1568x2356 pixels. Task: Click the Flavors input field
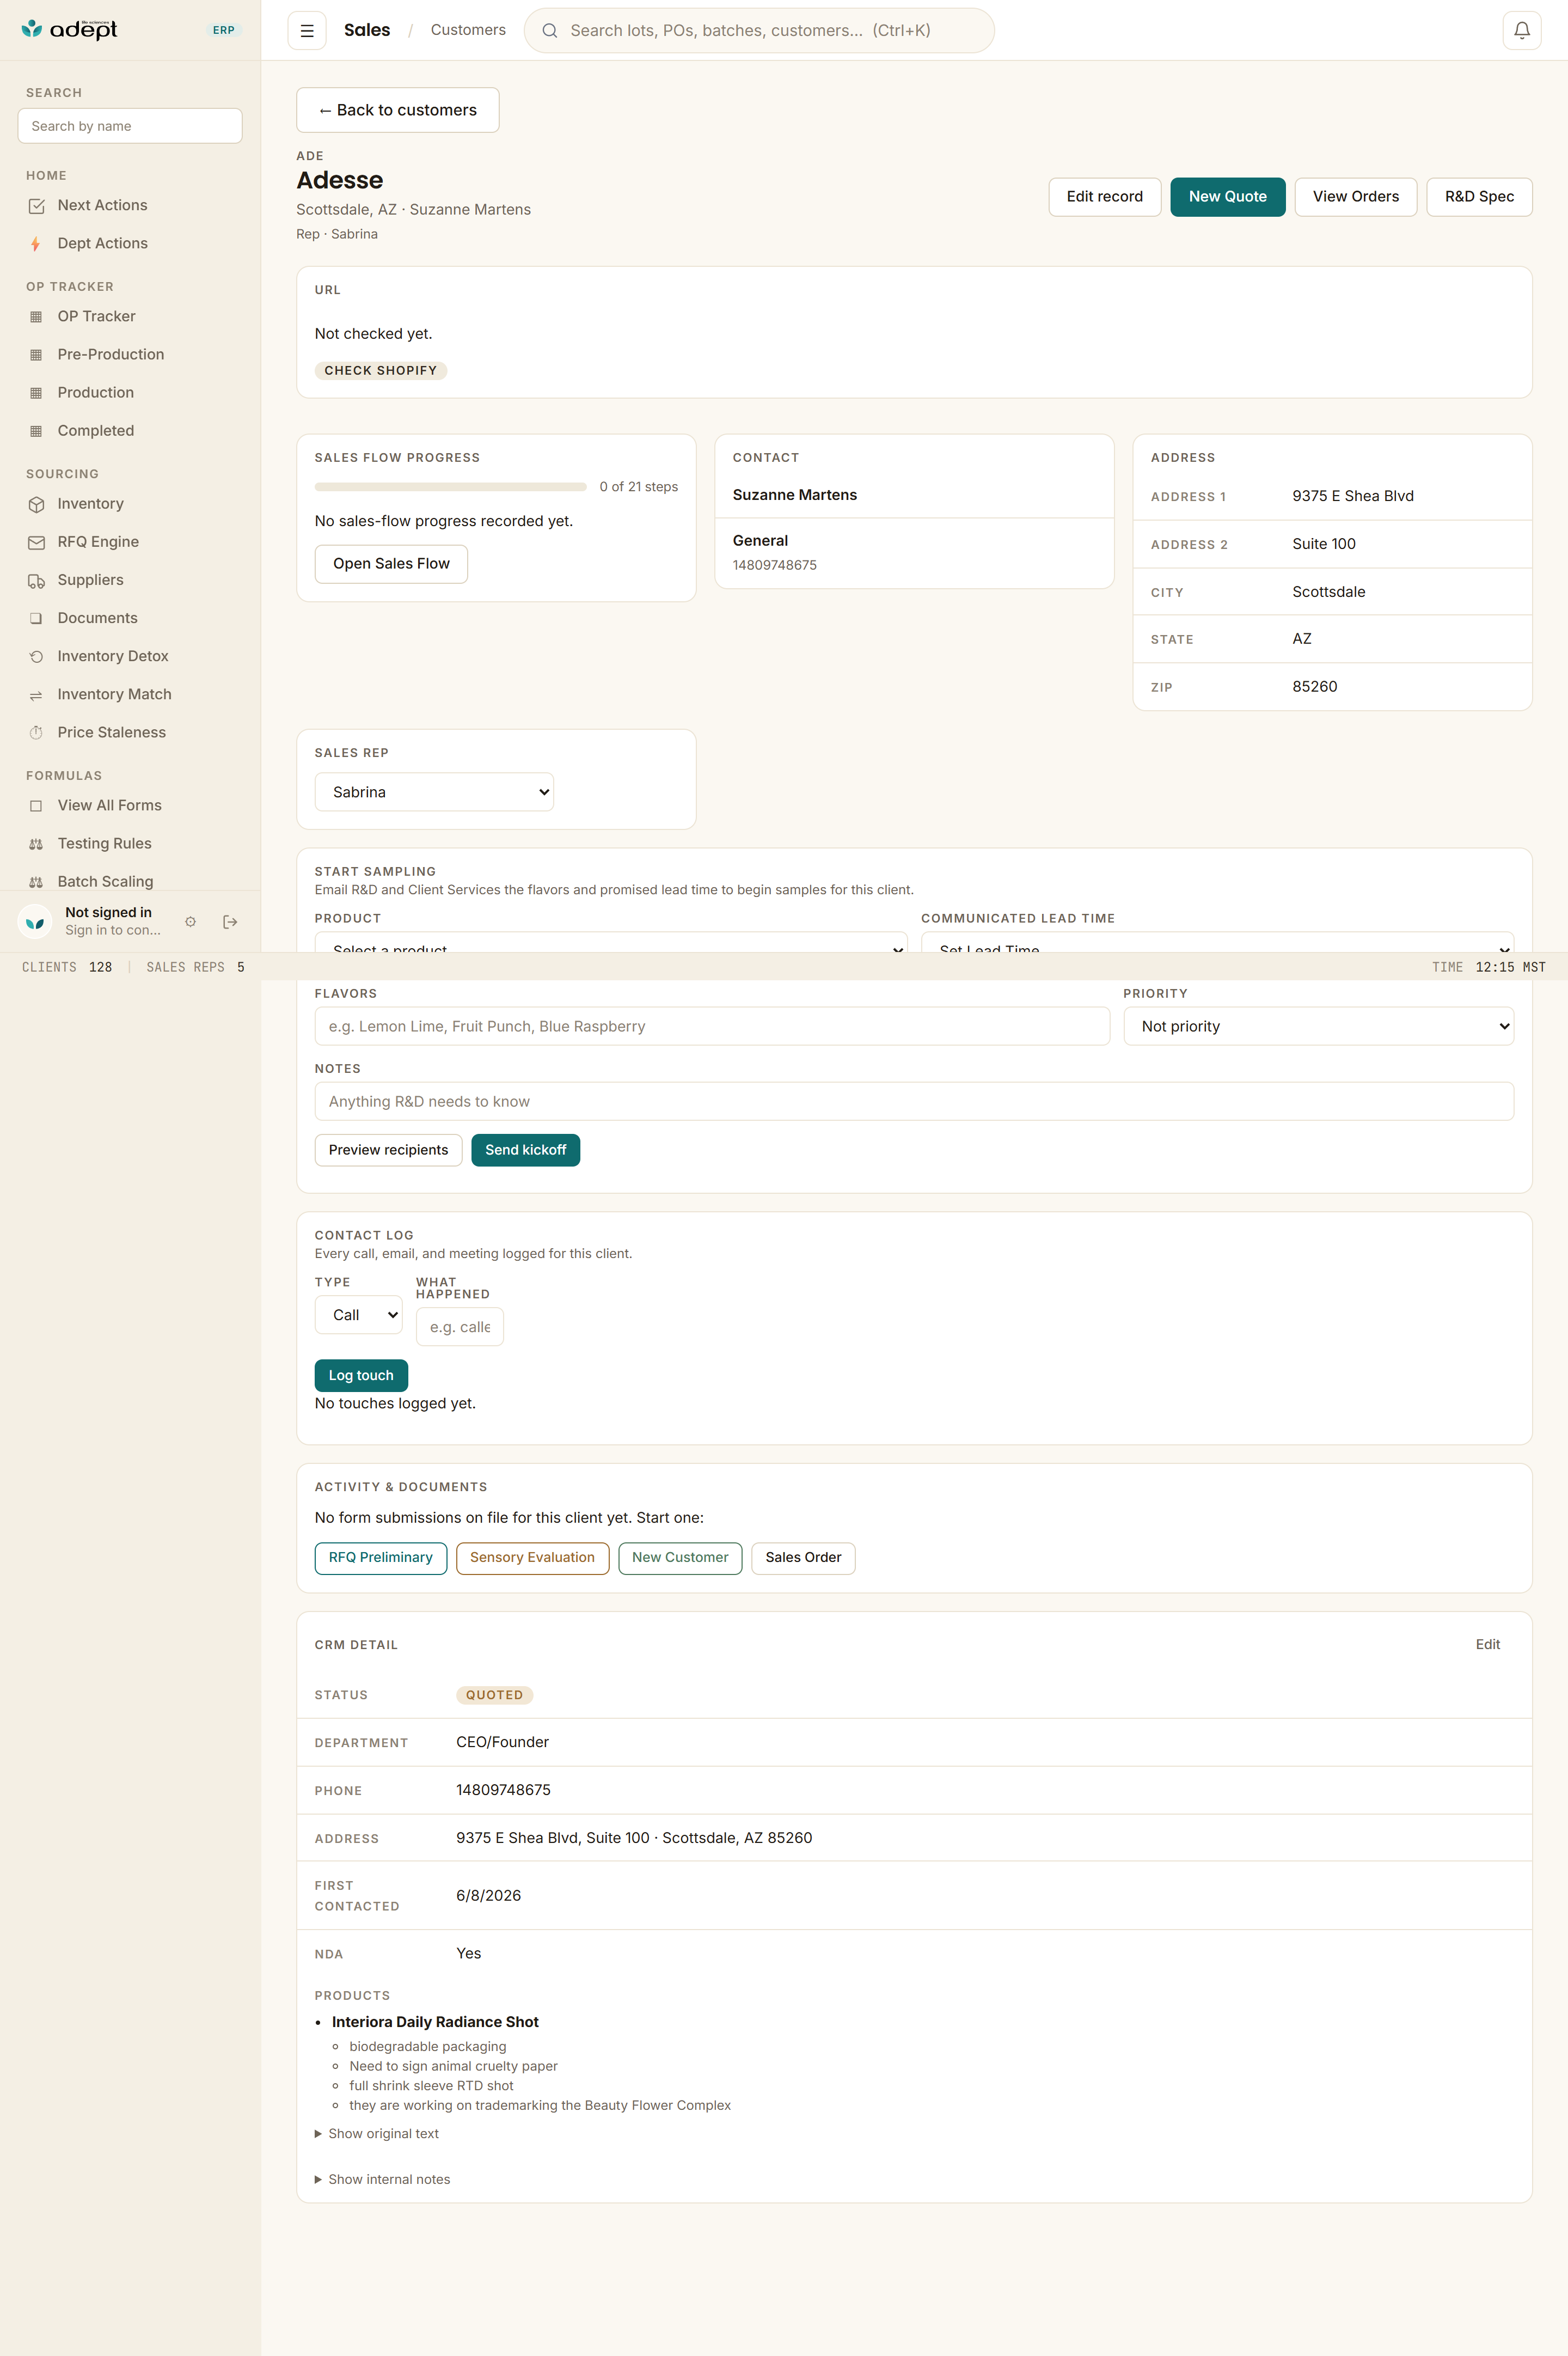pos(712,1026)
